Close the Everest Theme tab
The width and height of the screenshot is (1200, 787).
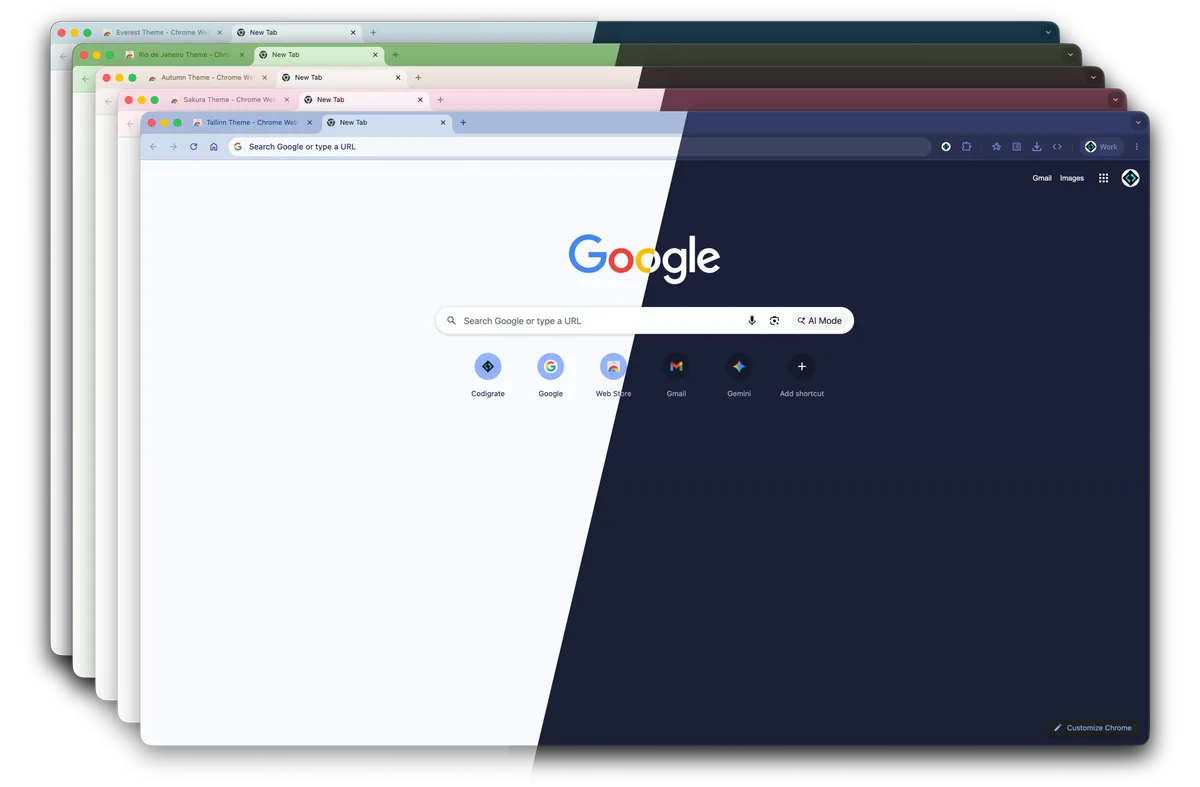[x=219, y=33]
